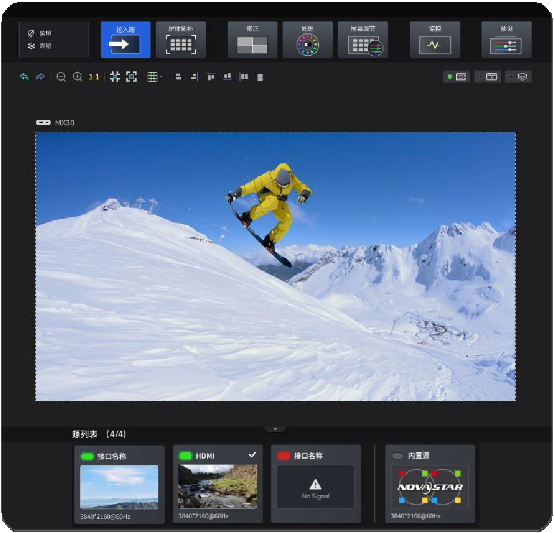Toggle the green-dot display mode button
Screen dimensions: 554x533
point(456,77)
